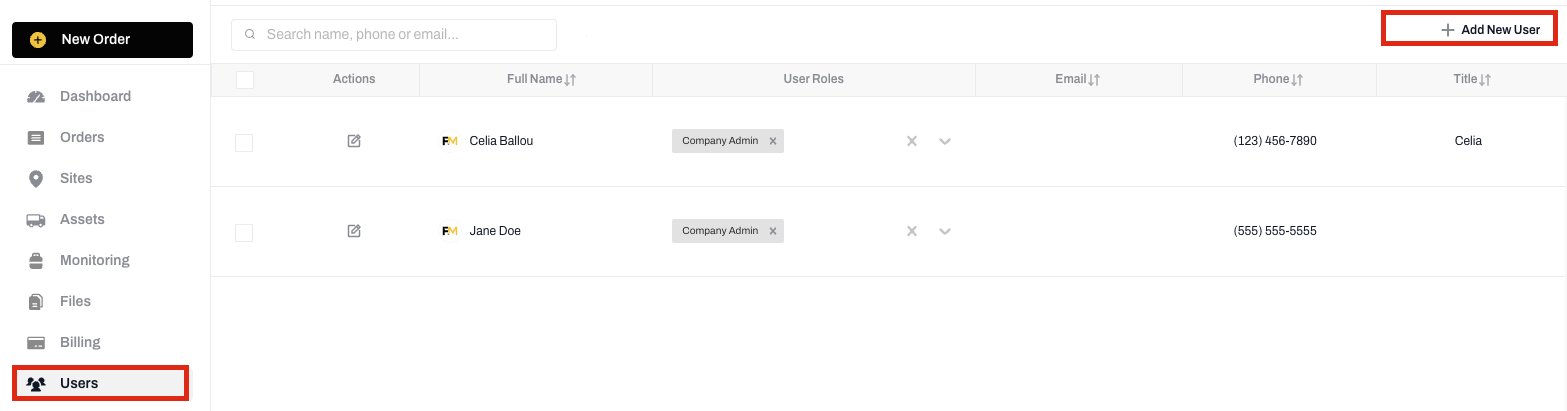Expand the roles dropdown for Celia Ballou

[x=945, y=141]
